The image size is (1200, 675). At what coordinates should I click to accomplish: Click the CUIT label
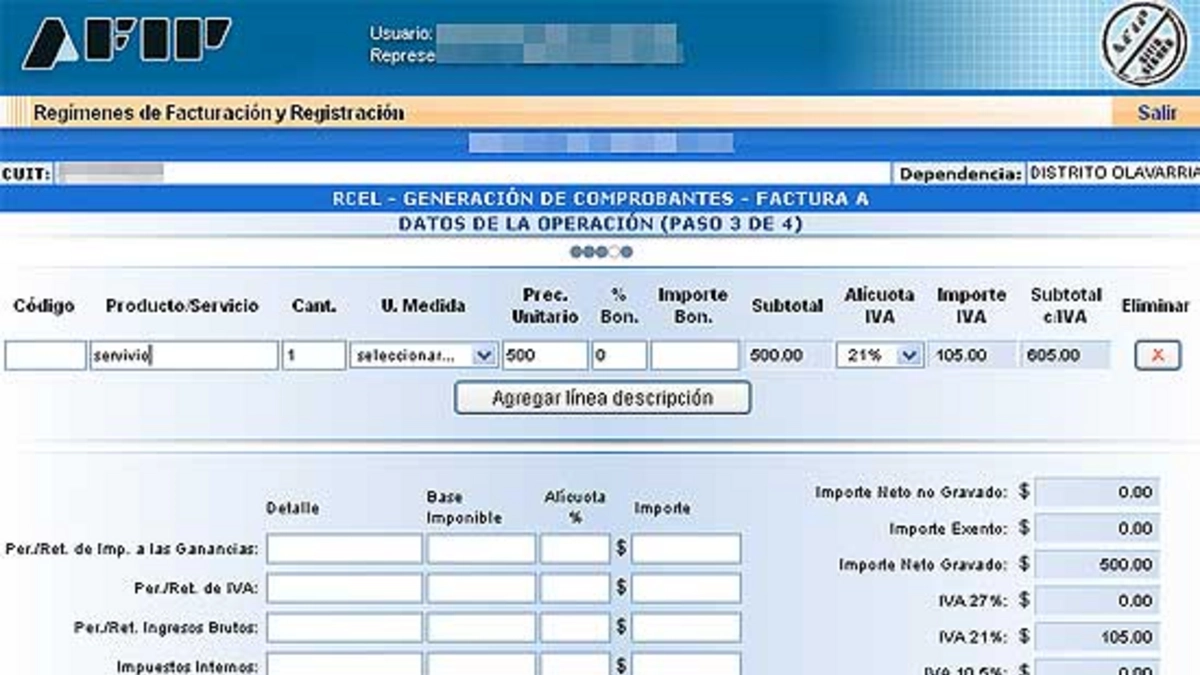(x=26, y=174)
